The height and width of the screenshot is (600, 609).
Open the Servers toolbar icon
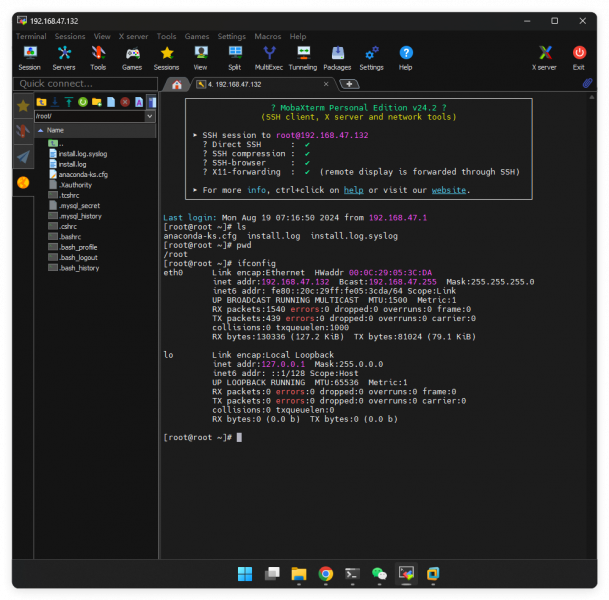click(x=64, y=57)
